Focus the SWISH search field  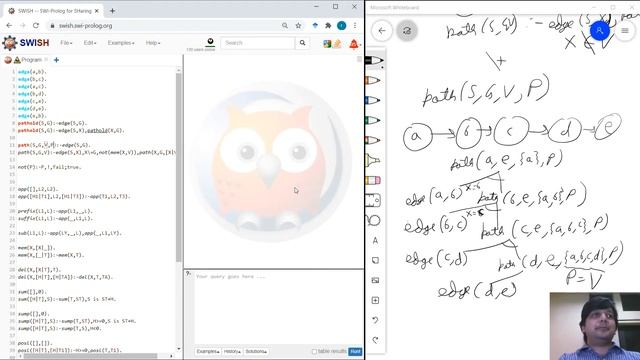point(258,43)
